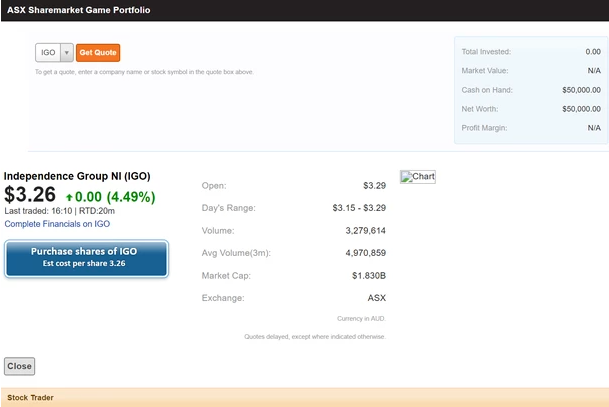Click the Market Value: label
Image resolution: width=609 pixels, height=407 pixels.
485,71
